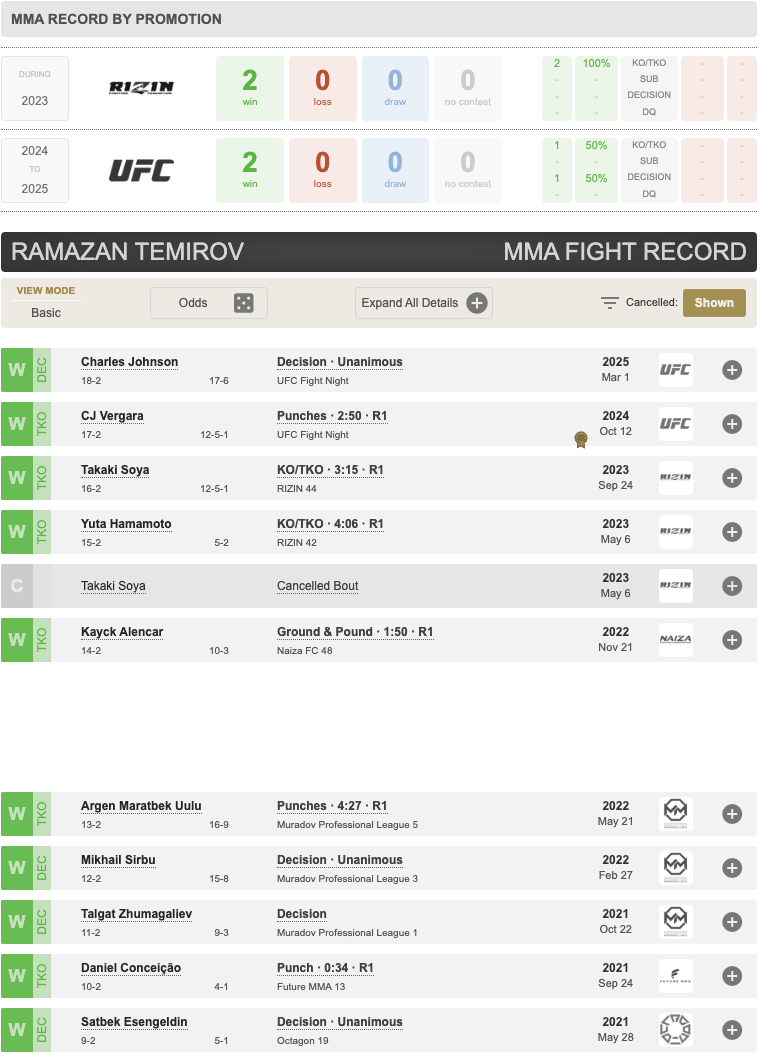Click the filter lines icon near Cancelled
The image size is (762, 1058).
tap(609, 303)
